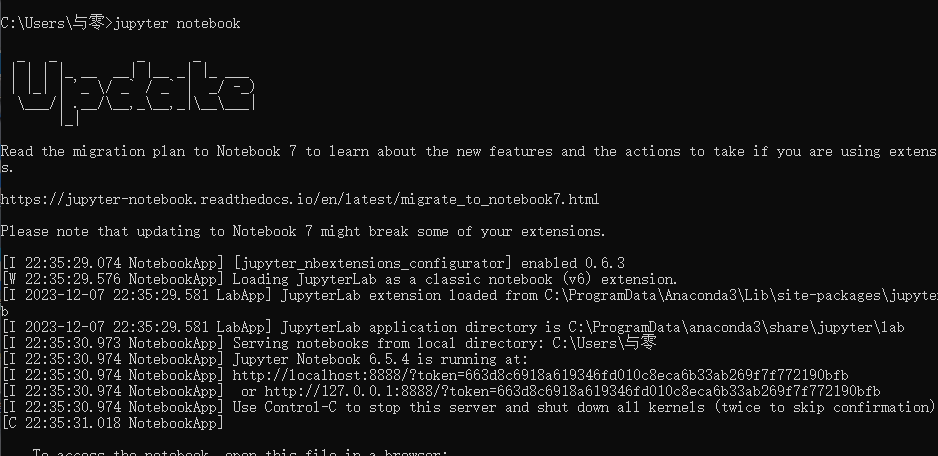Click 'Jupyter Notebook 6.5.4 is running at' text

pyautogui.click(x=380, y=360)
